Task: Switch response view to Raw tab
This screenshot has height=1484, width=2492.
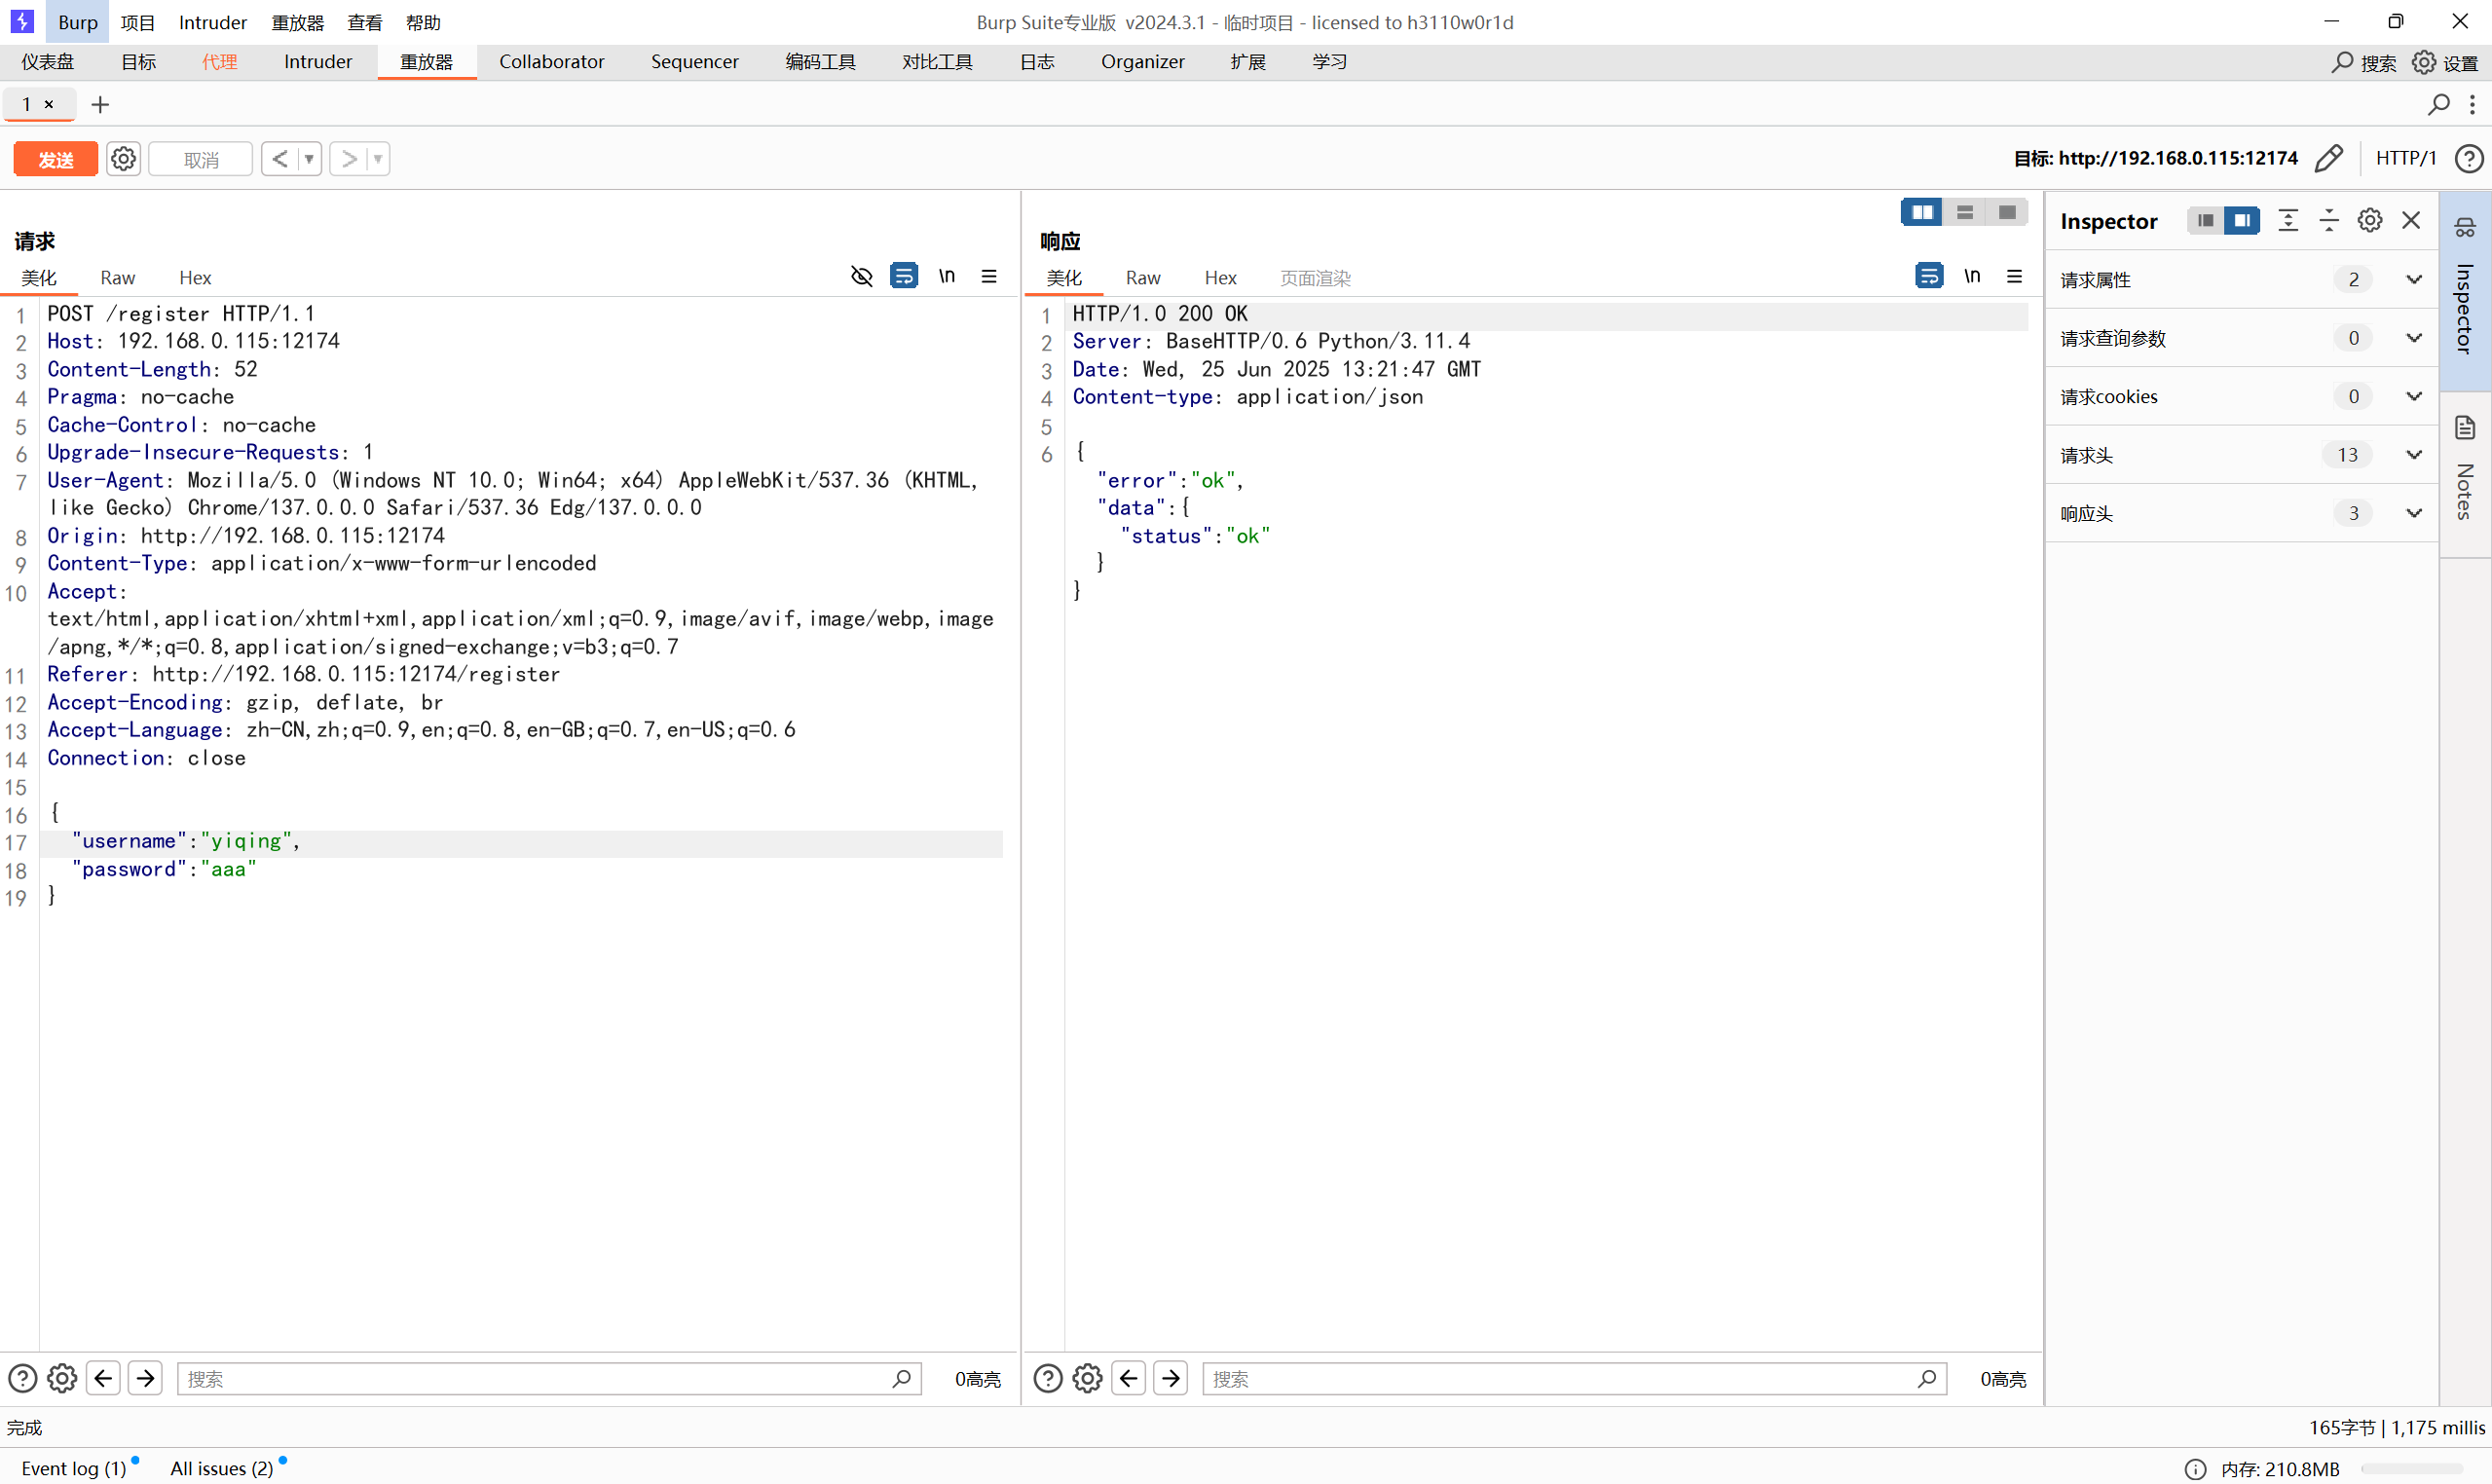Action: (x=1143, y=278)
